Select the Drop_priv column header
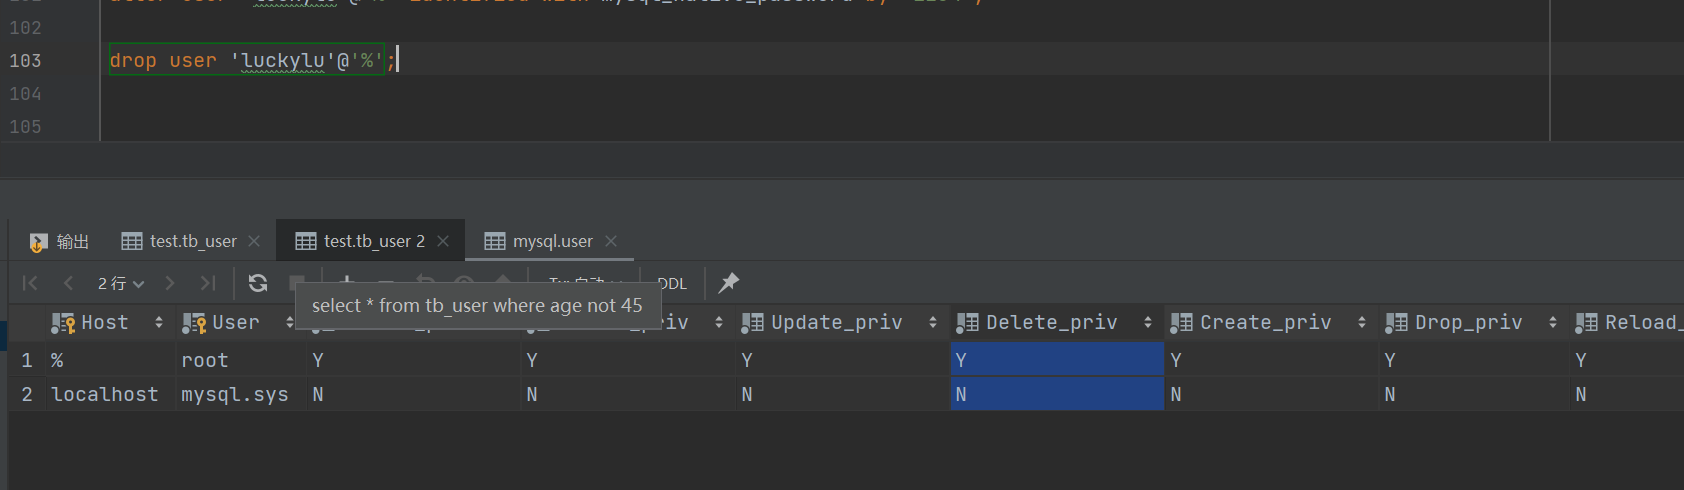 [1467, 322]
